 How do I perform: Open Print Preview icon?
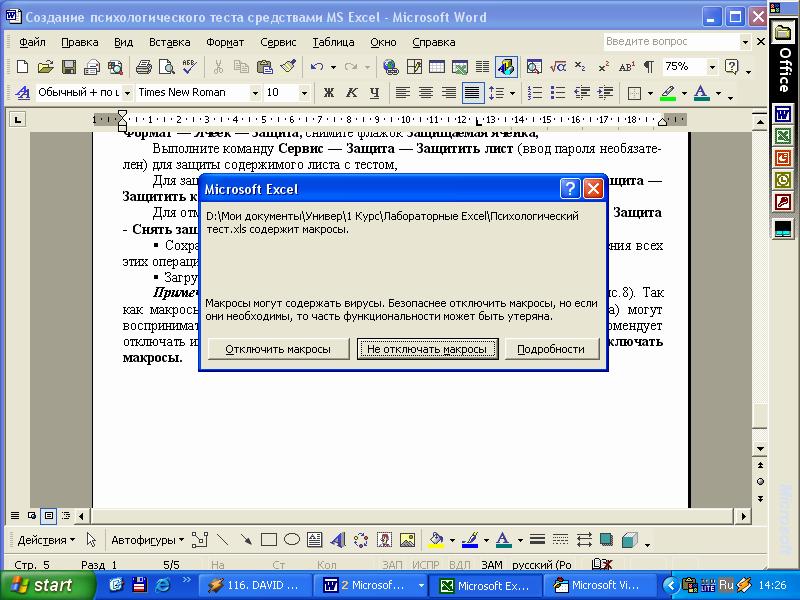[x=166, y=67]
